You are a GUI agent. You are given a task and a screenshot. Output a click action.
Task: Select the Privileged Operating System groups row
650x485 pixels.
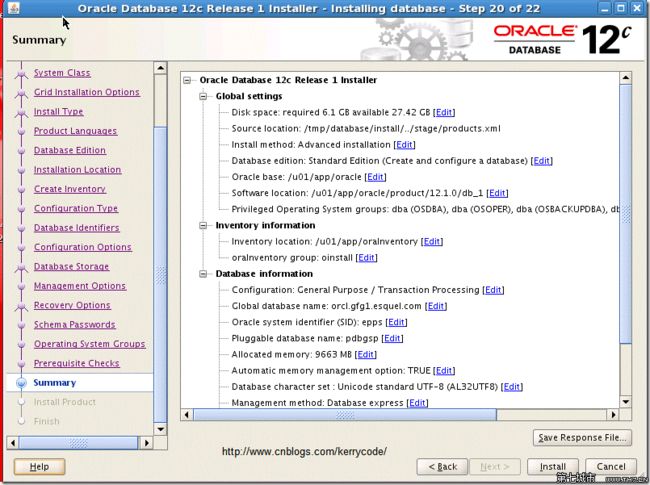425,209
